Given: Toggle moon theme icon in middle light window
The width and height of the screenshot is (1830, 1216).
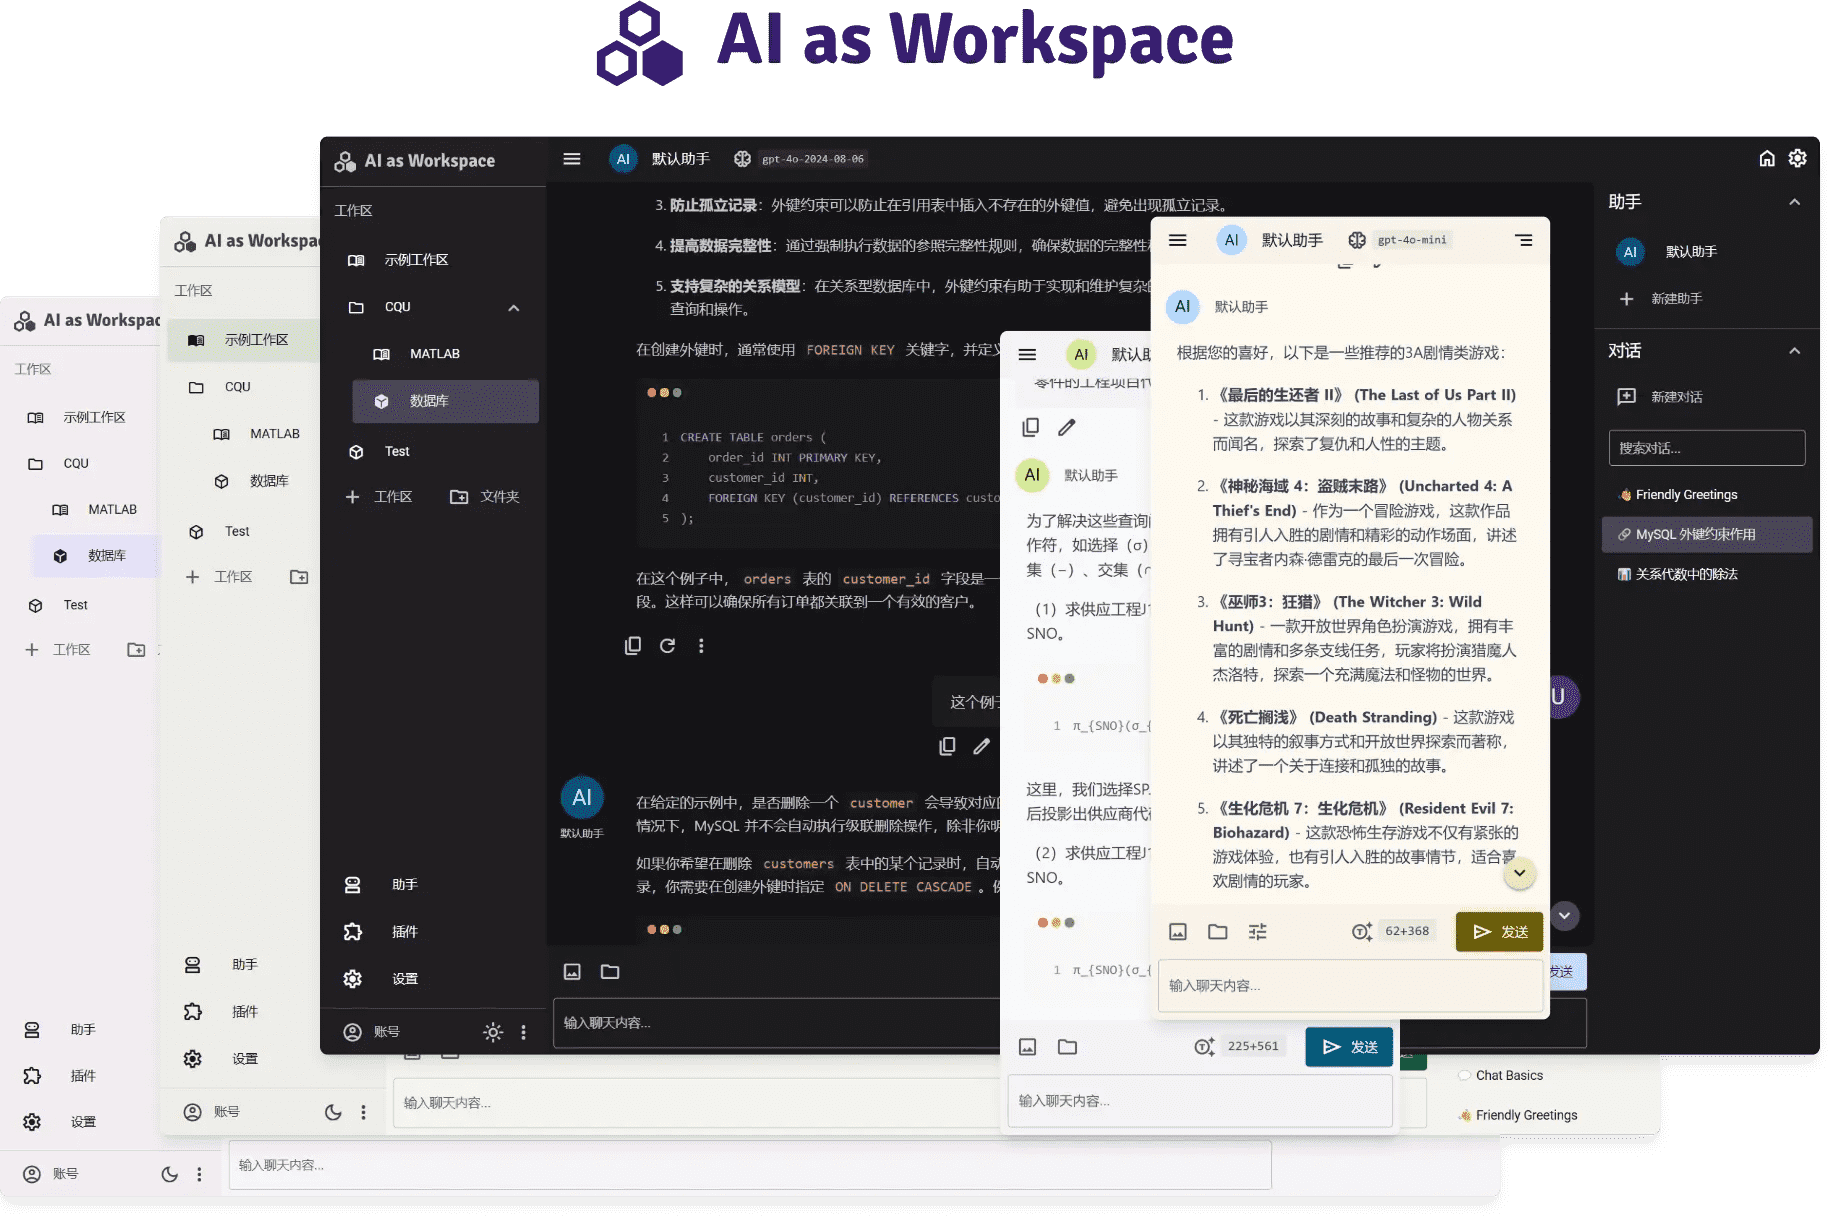Looking at the screenshot, I should [333, 1112].
